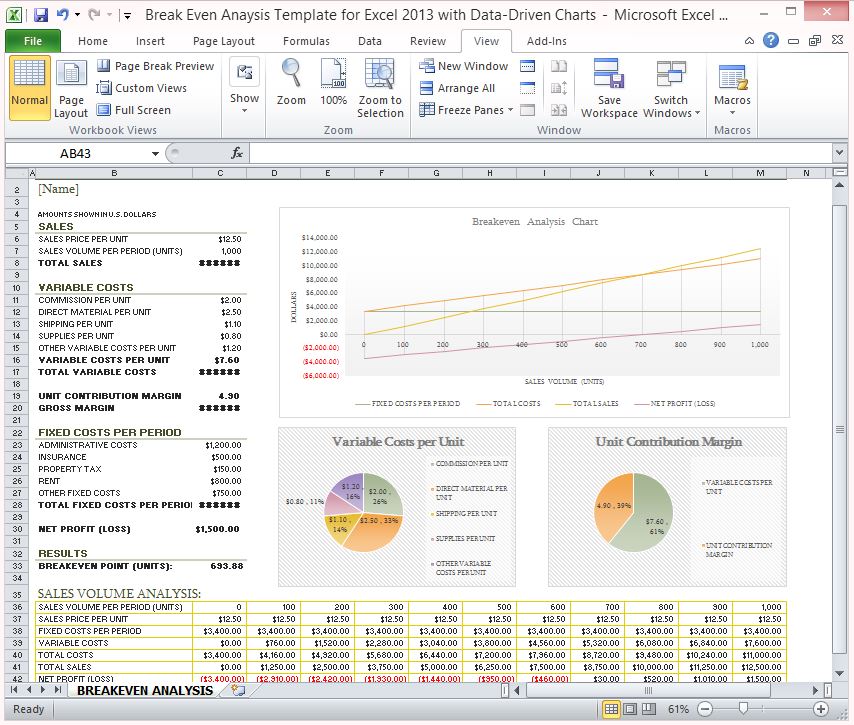Click the zoom slider handle
854x725 pixels.
point(743,709)
